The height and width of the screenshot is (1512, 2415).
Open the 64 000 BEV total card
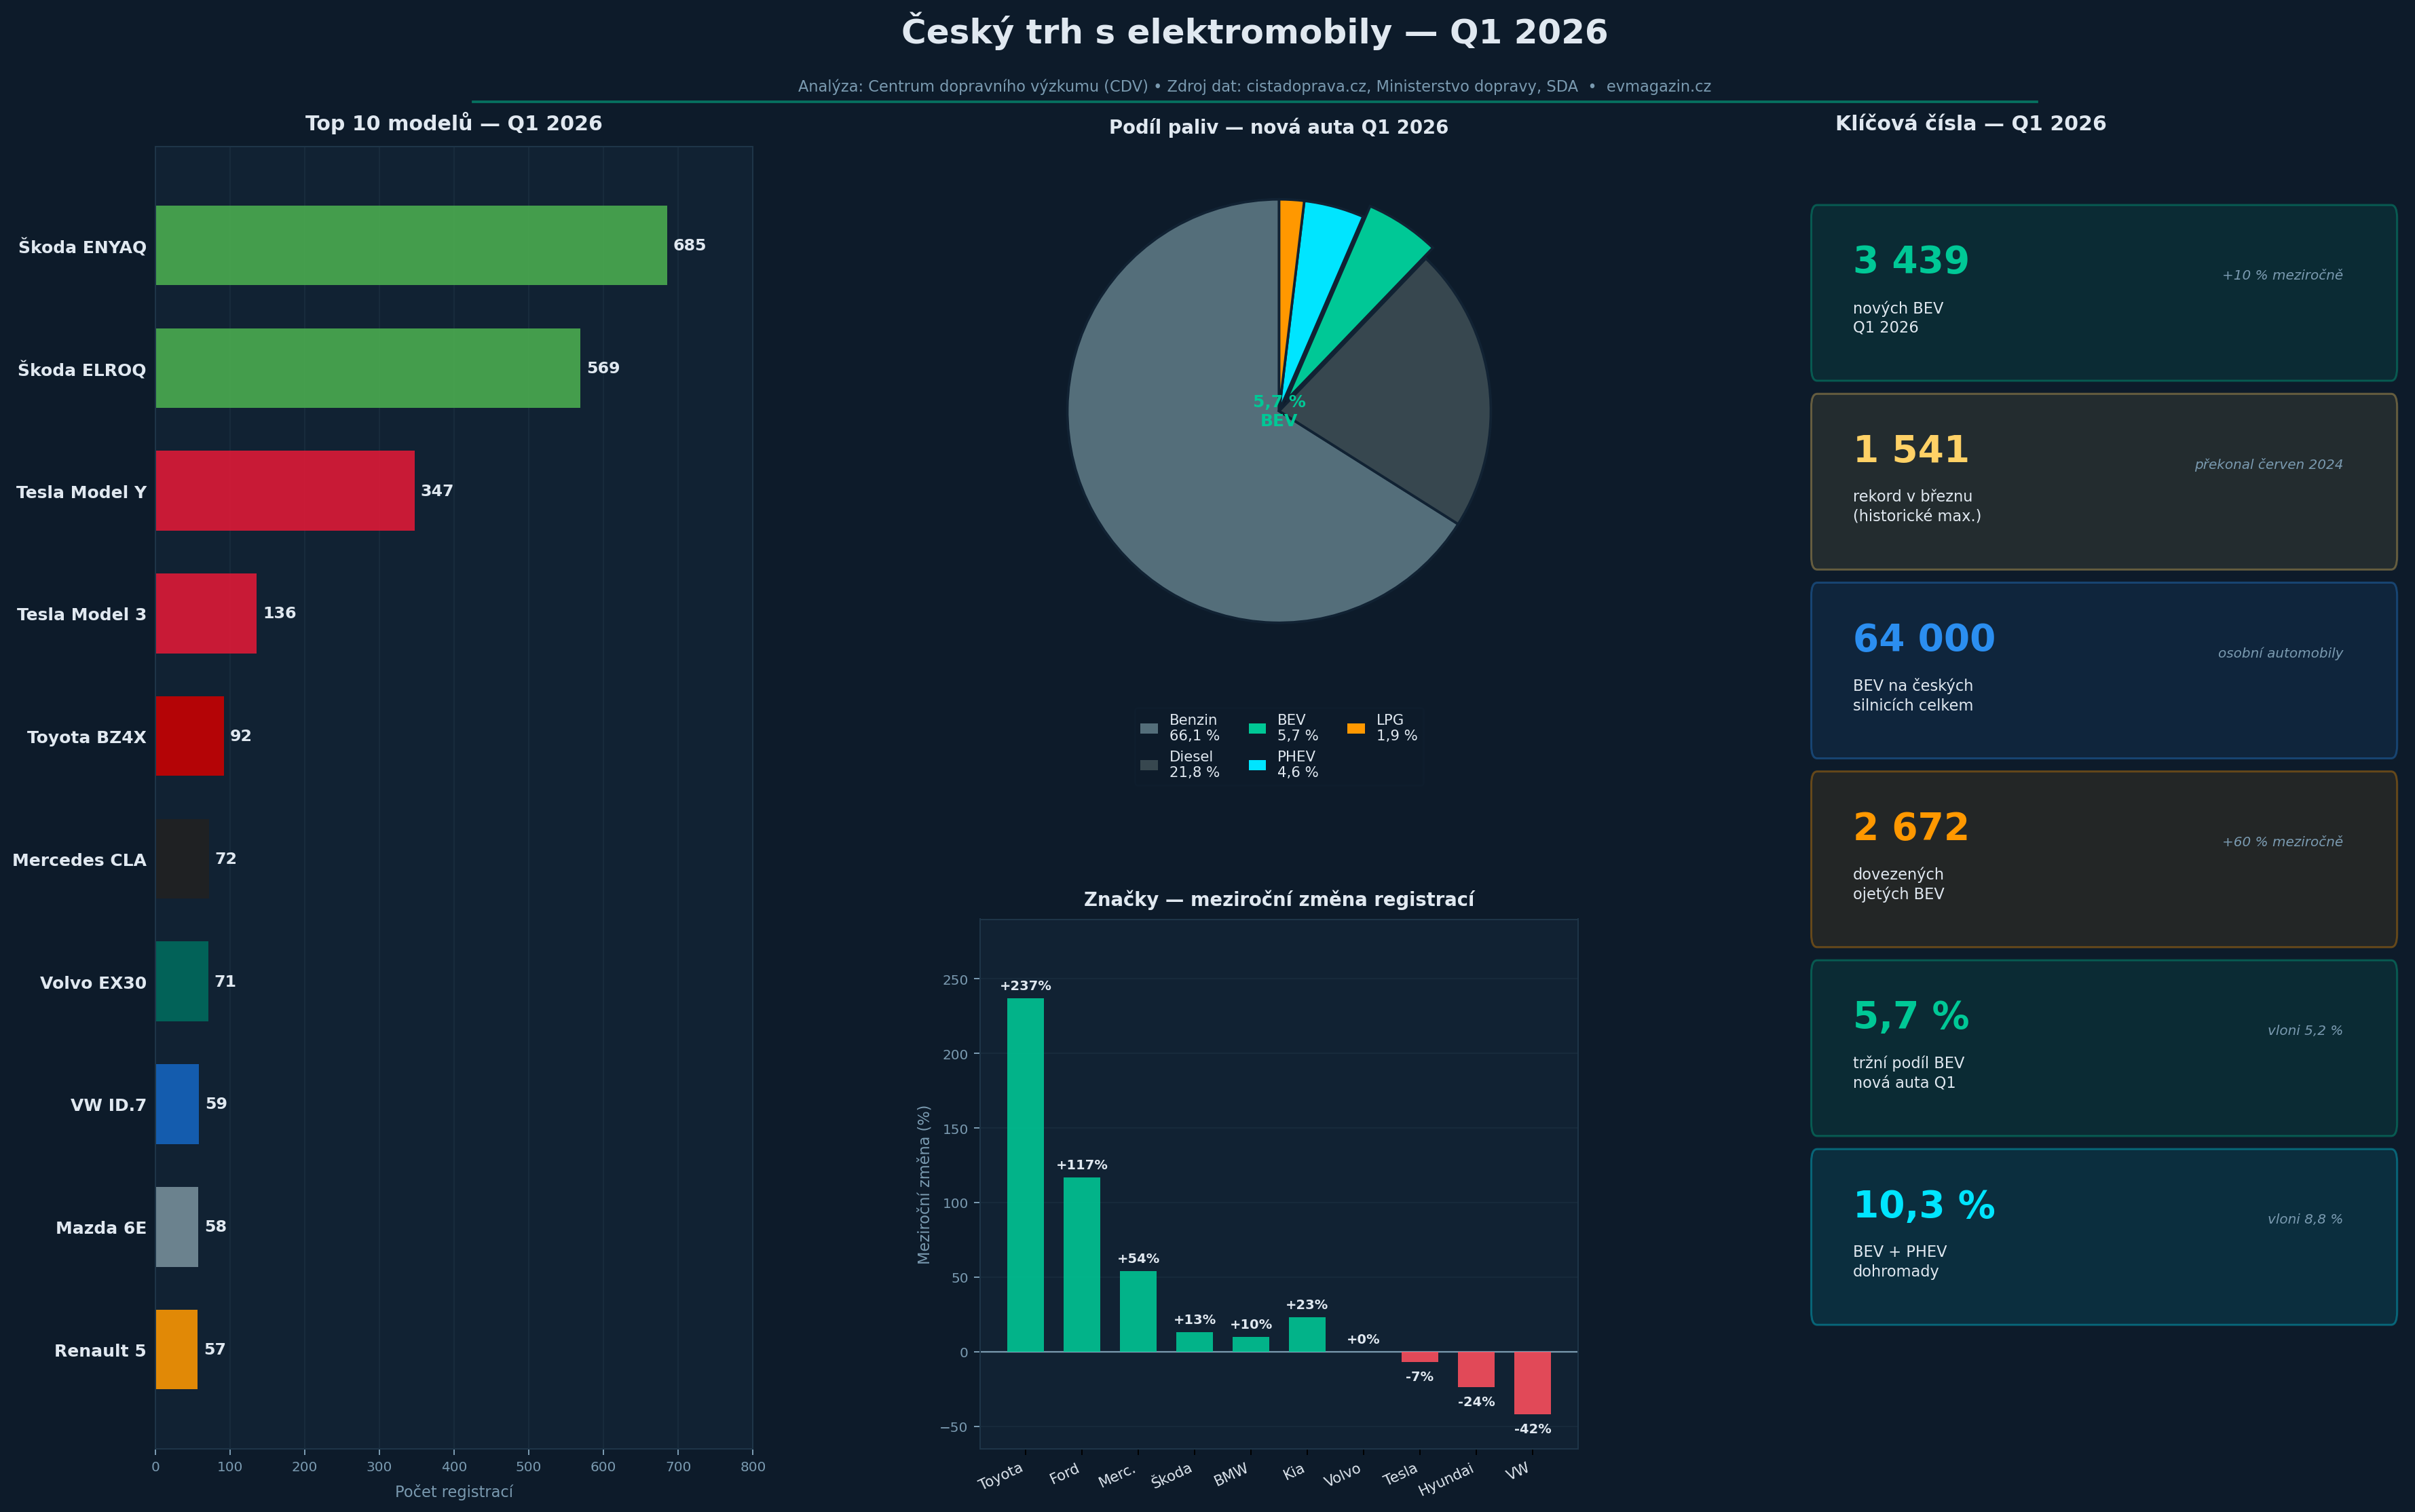tap(2103, 670)
